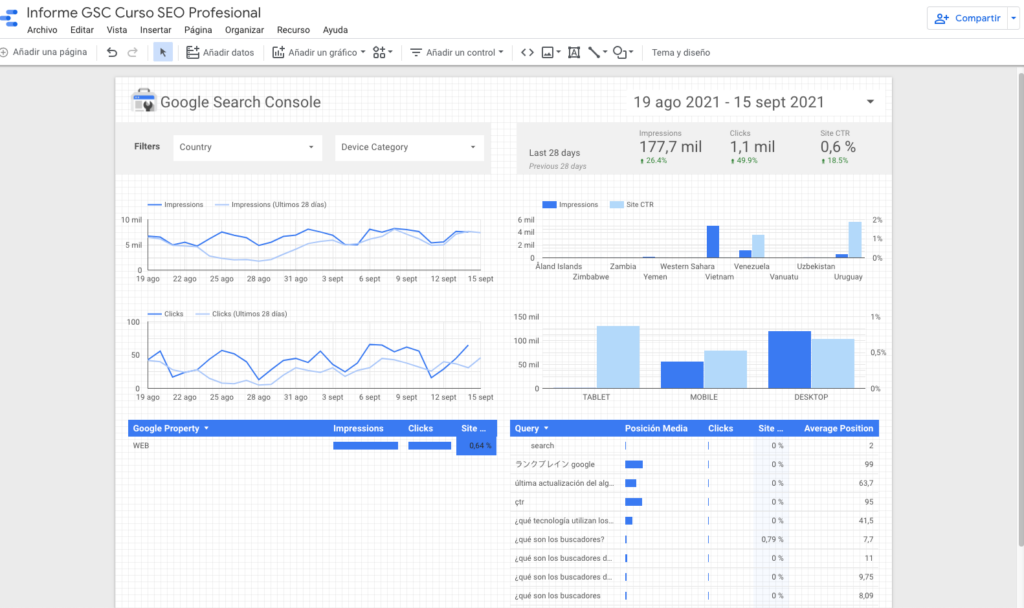Click the TABLET light blue CTR bar
The image size is (1024, 608).
point(618,357)
